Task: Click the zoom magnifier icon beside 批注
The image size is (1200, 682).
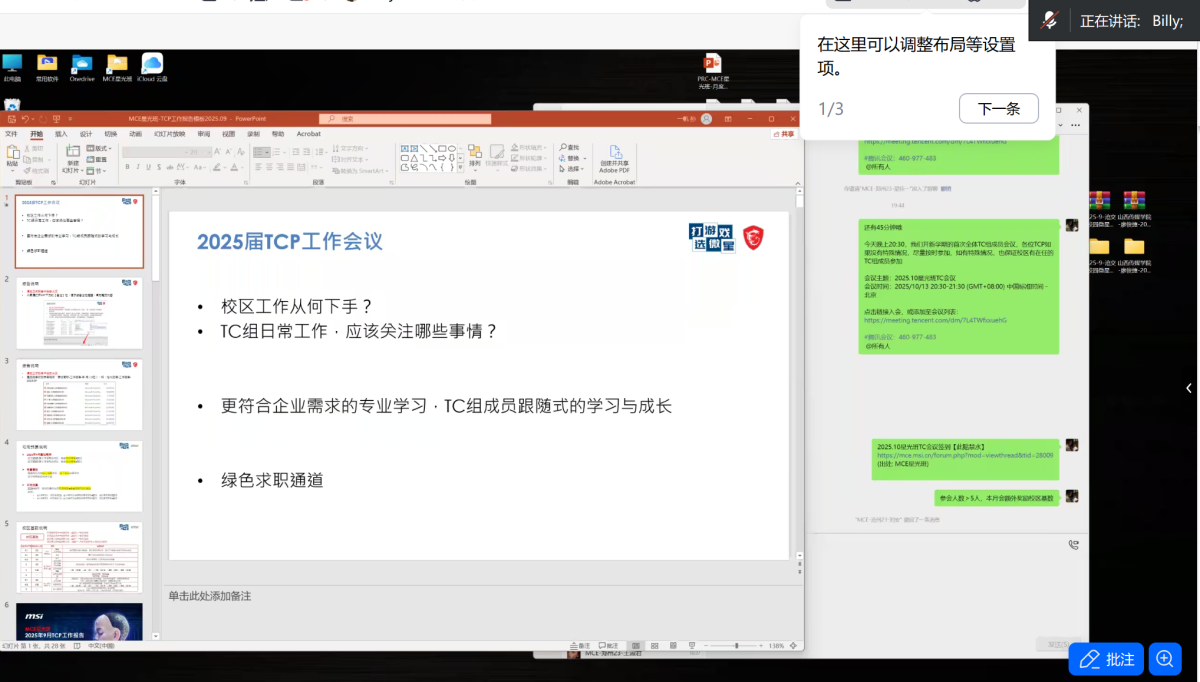Action: (x=1163, y=659)
